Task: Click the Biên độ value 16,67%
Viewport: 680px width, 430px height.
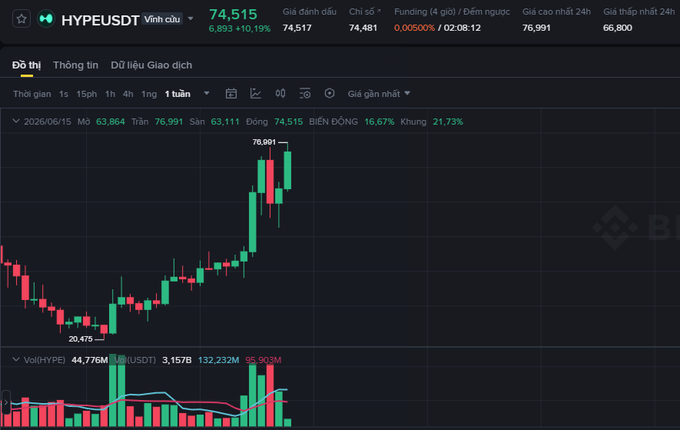Action: (379, 122)
